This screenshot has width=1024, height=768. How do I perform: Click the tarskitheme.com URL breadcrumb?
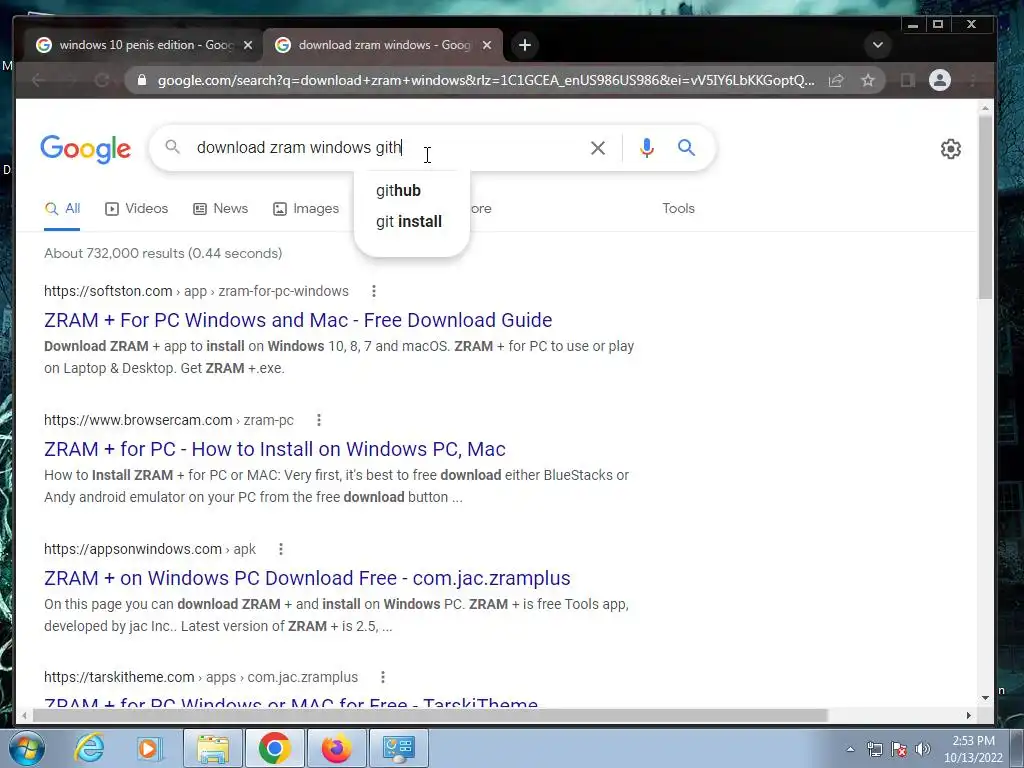tap(200, 677)
